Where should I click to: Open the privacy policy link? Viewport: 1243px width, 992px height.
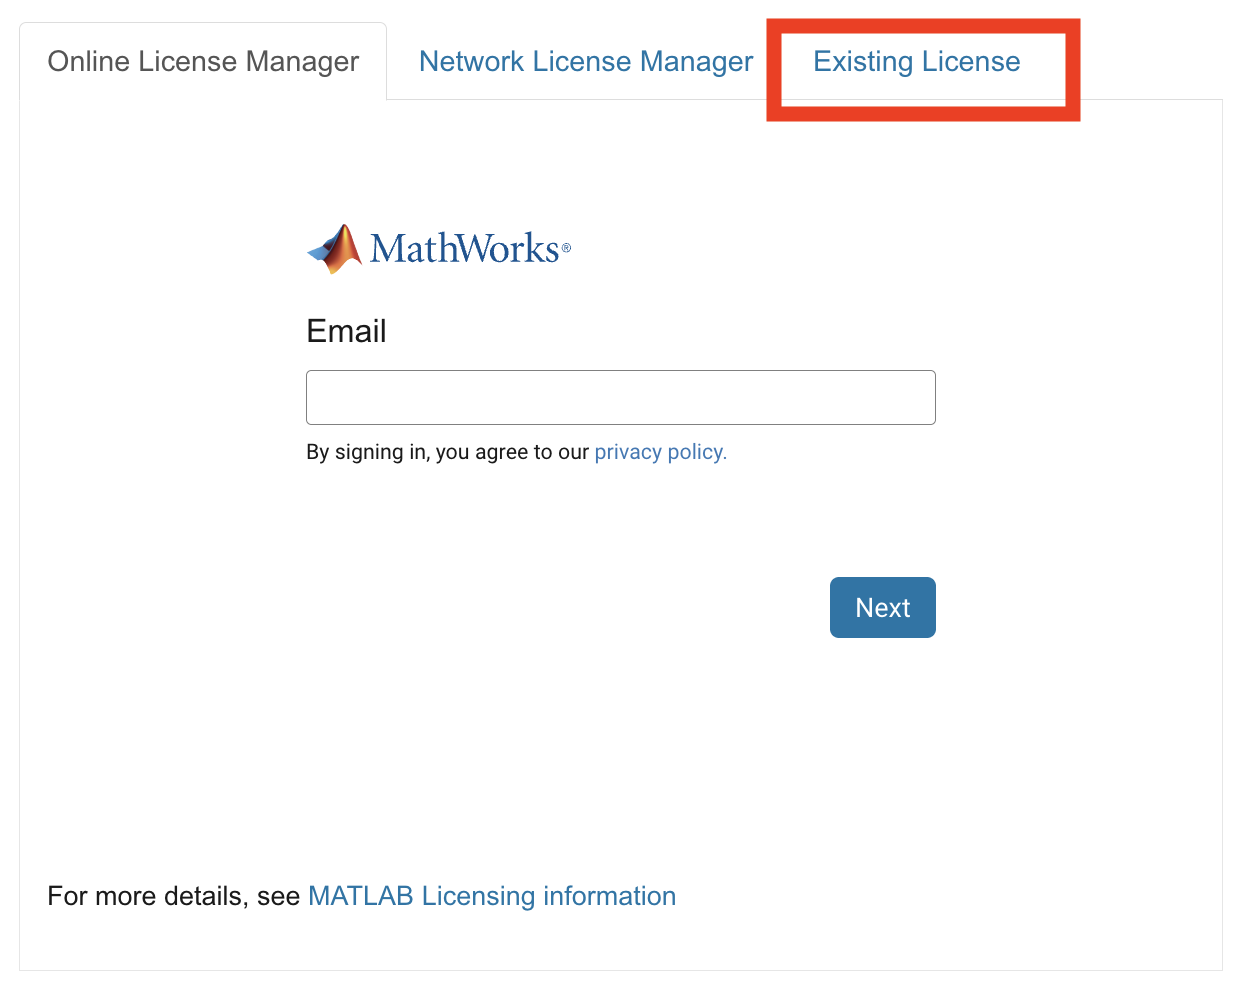[x=660, y=452]
